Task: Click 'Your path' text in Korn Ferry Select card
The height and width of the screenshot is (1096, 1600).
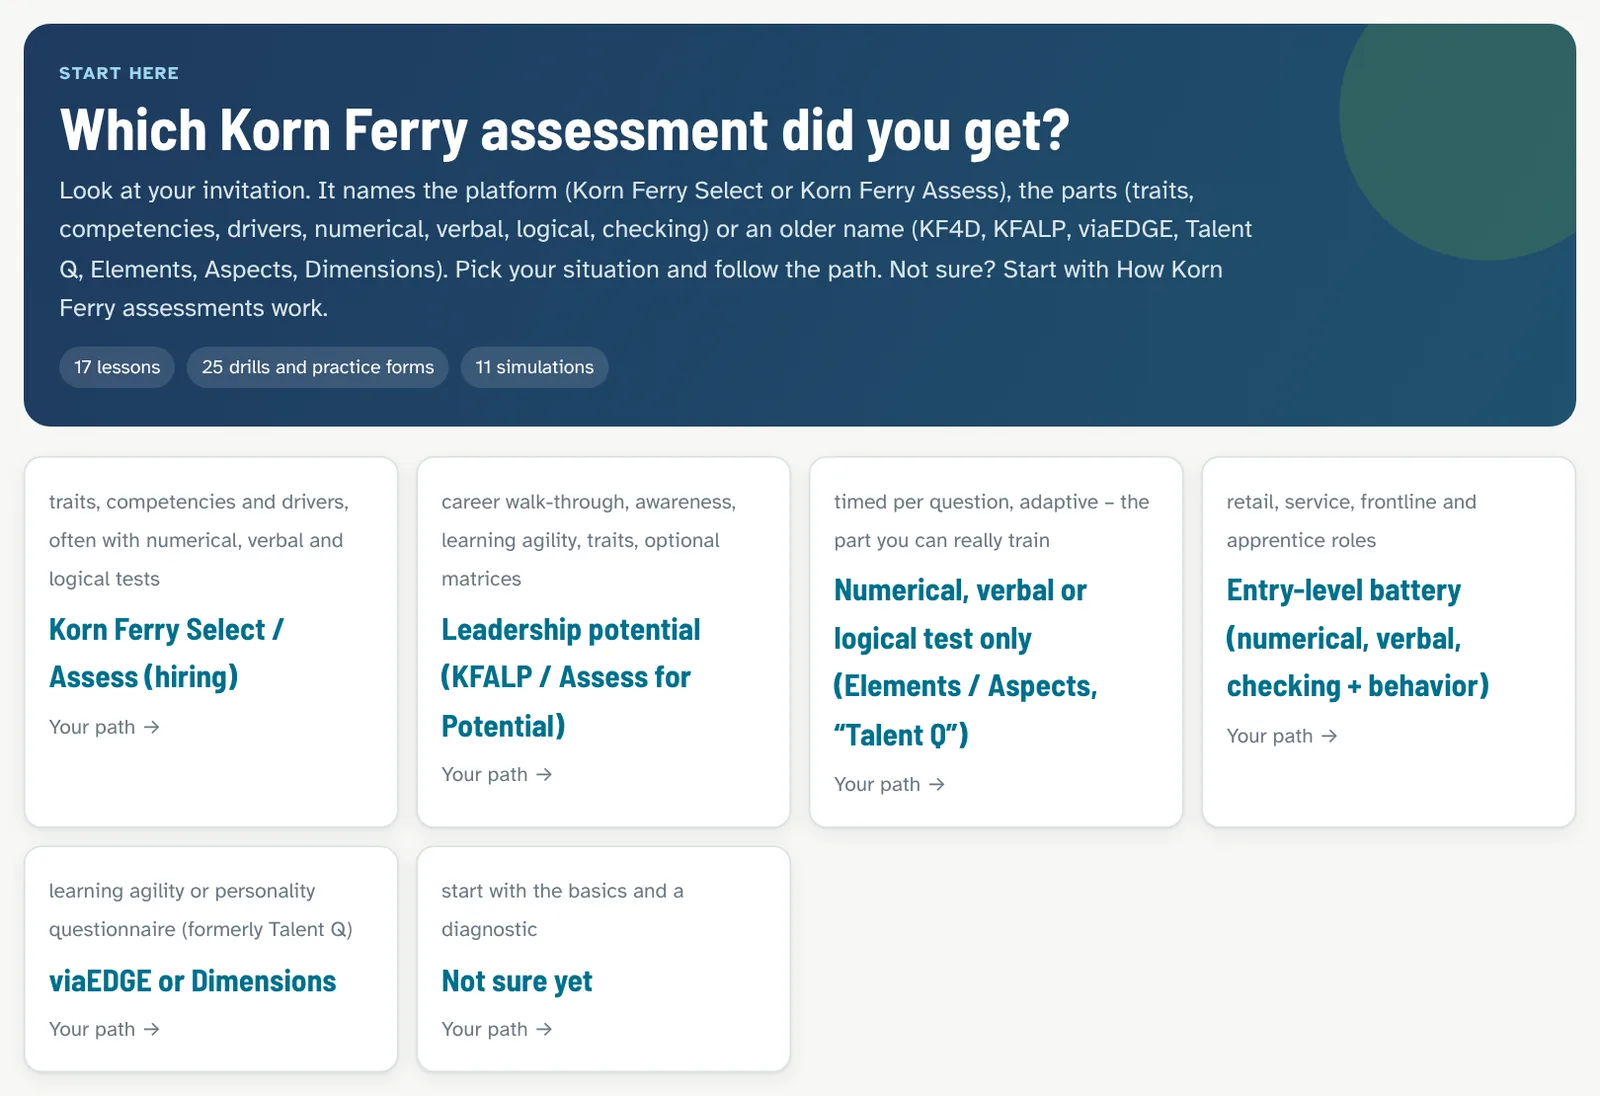Action: [x=92, y=727]
